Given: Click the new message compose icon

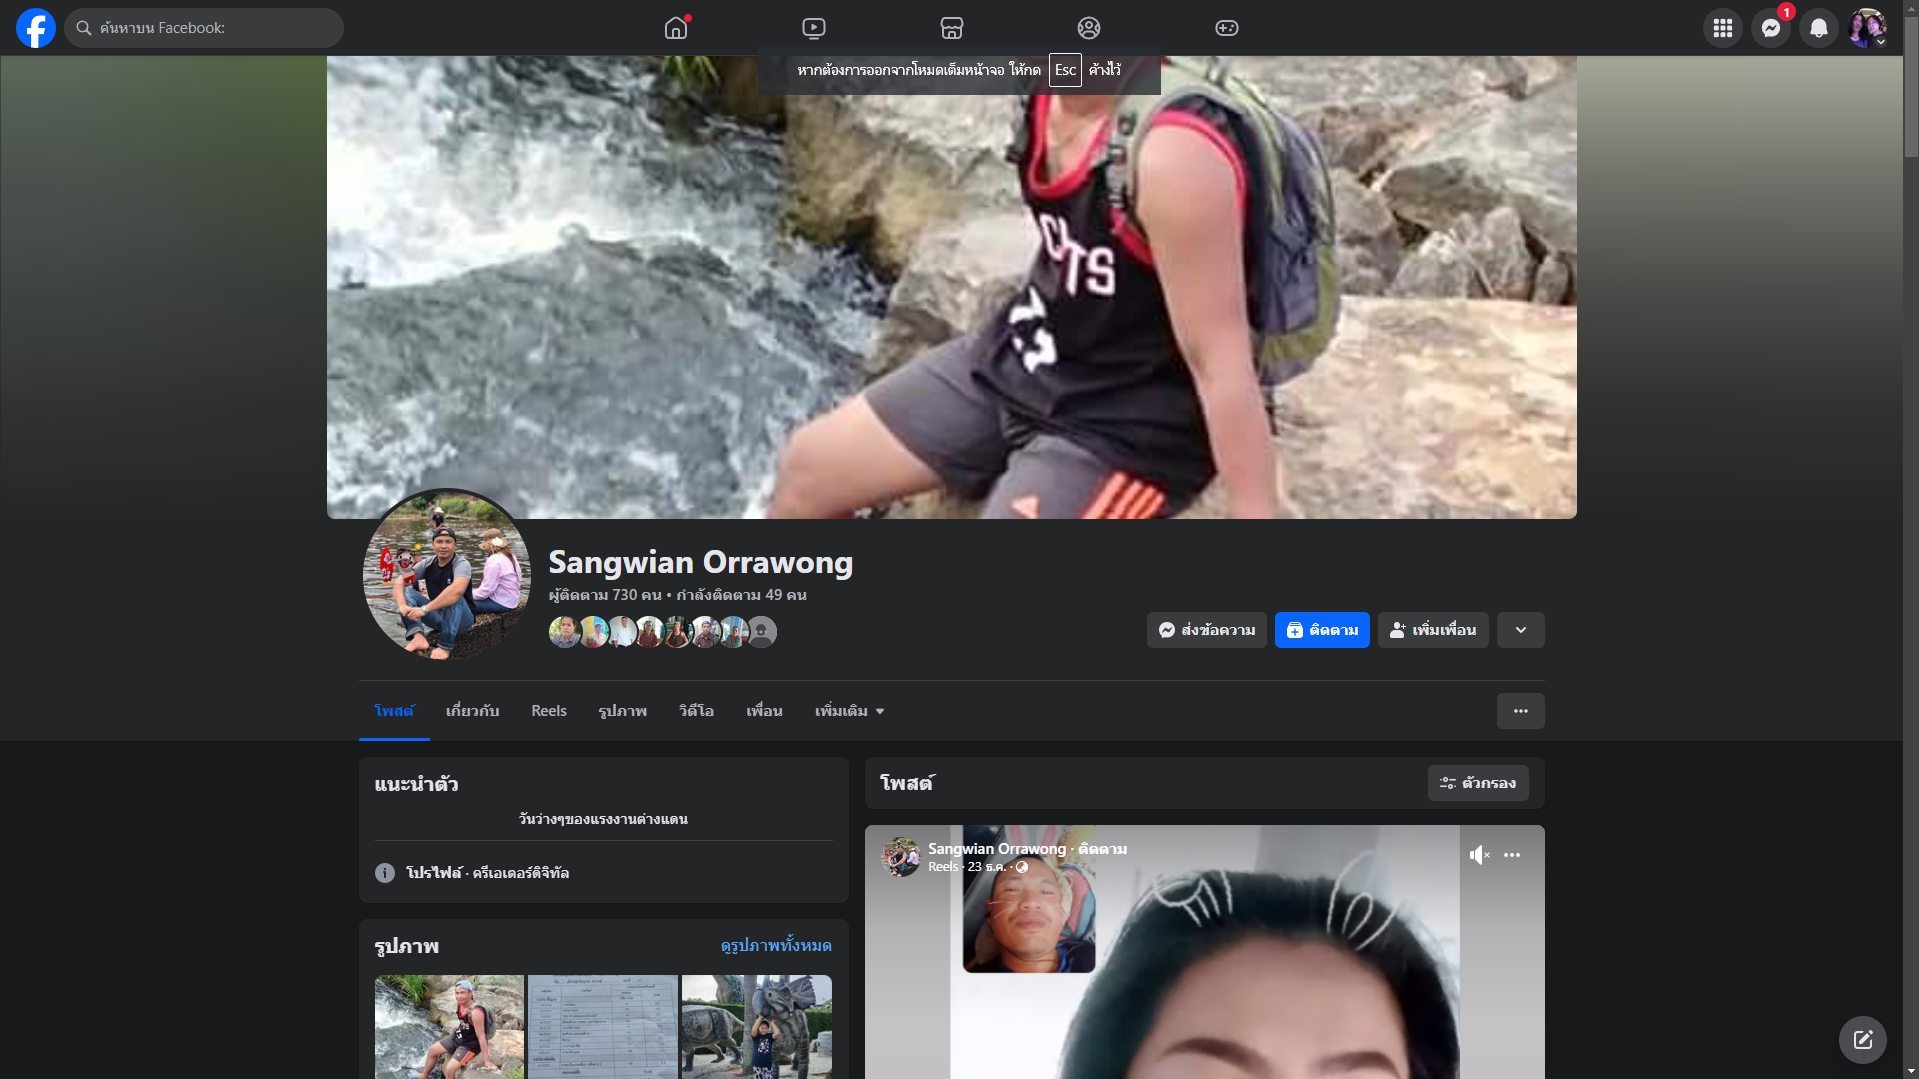Looking at the screenshot, I should coord(1862,1040).
